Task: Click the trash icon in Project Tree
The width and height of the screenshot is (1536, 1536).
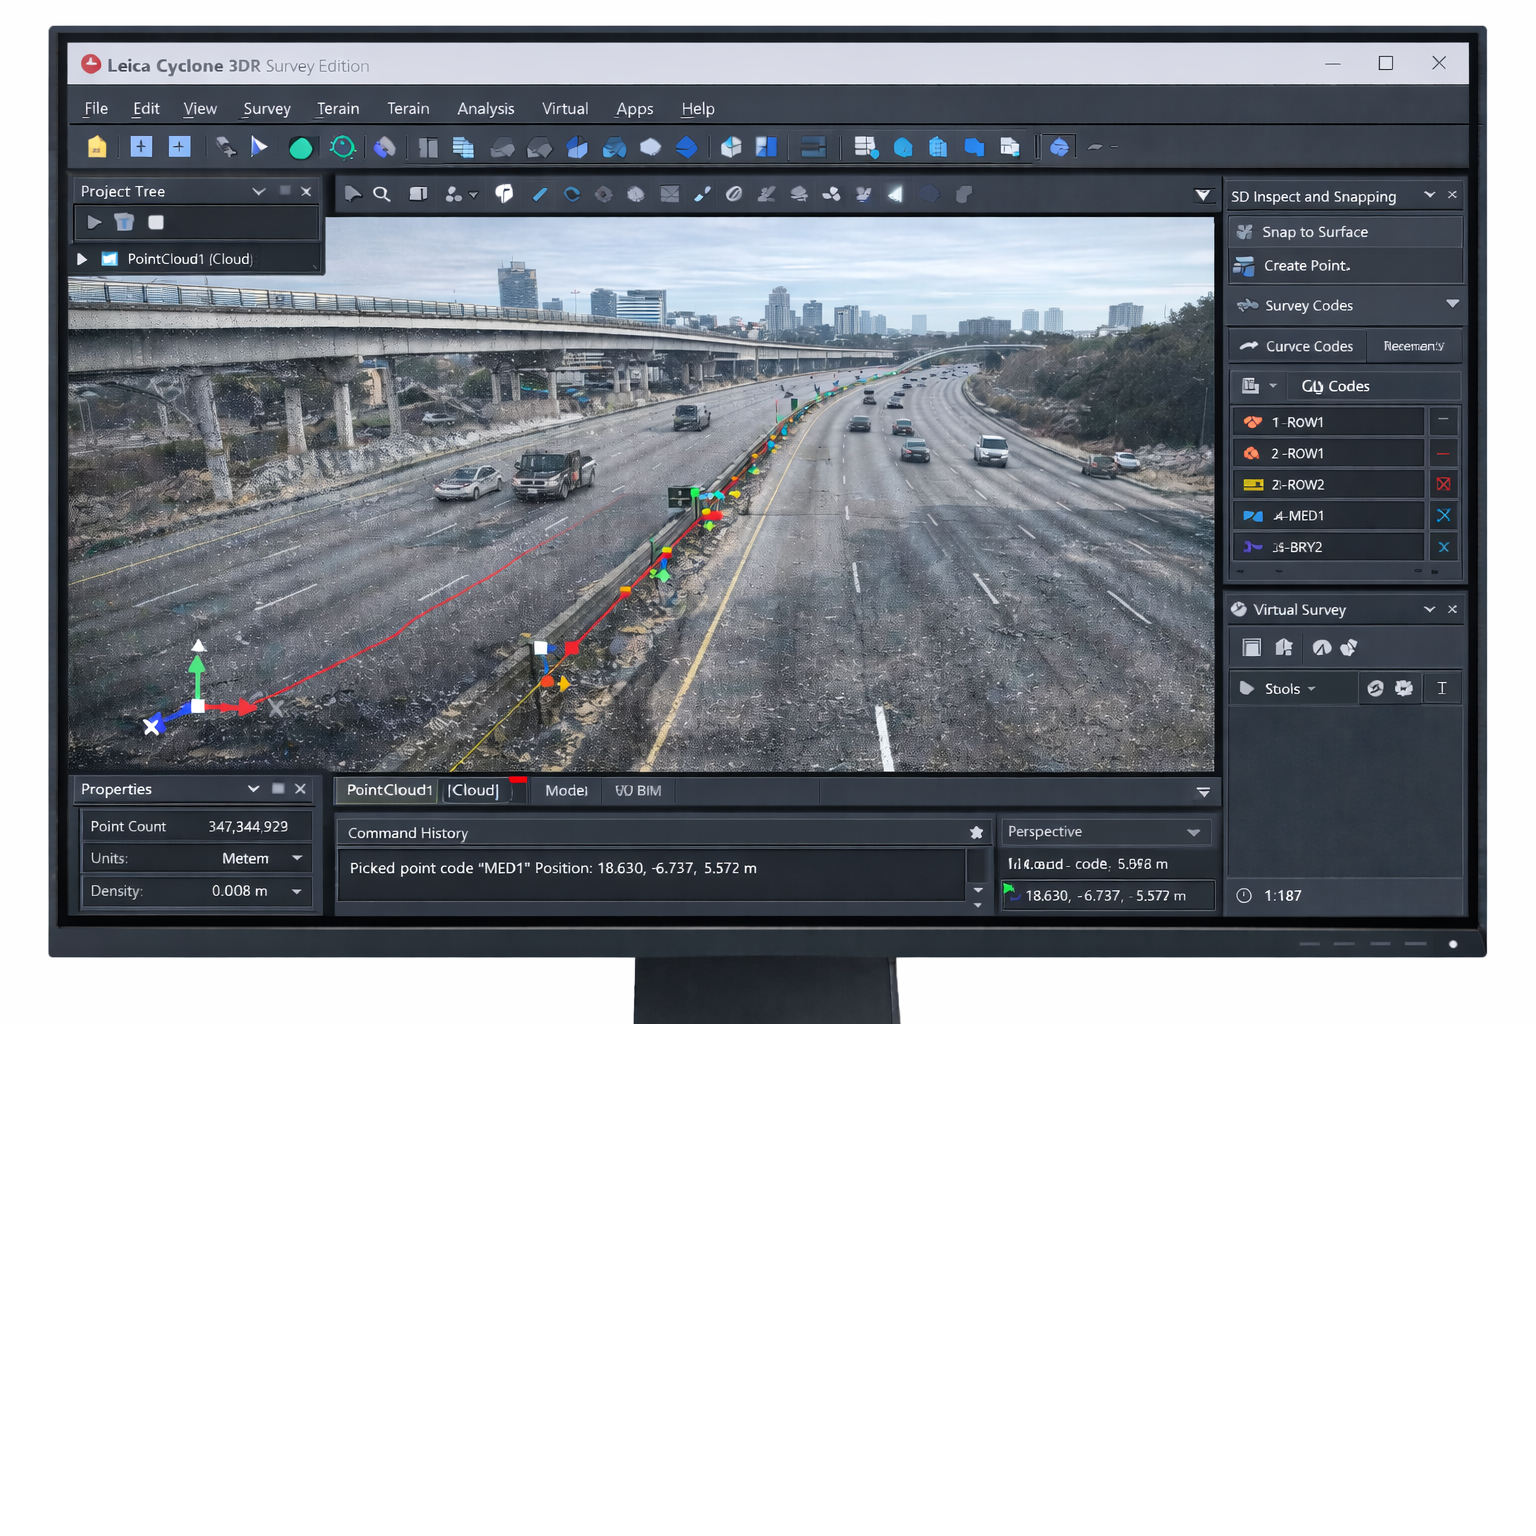Action: (x=124, y=222)
